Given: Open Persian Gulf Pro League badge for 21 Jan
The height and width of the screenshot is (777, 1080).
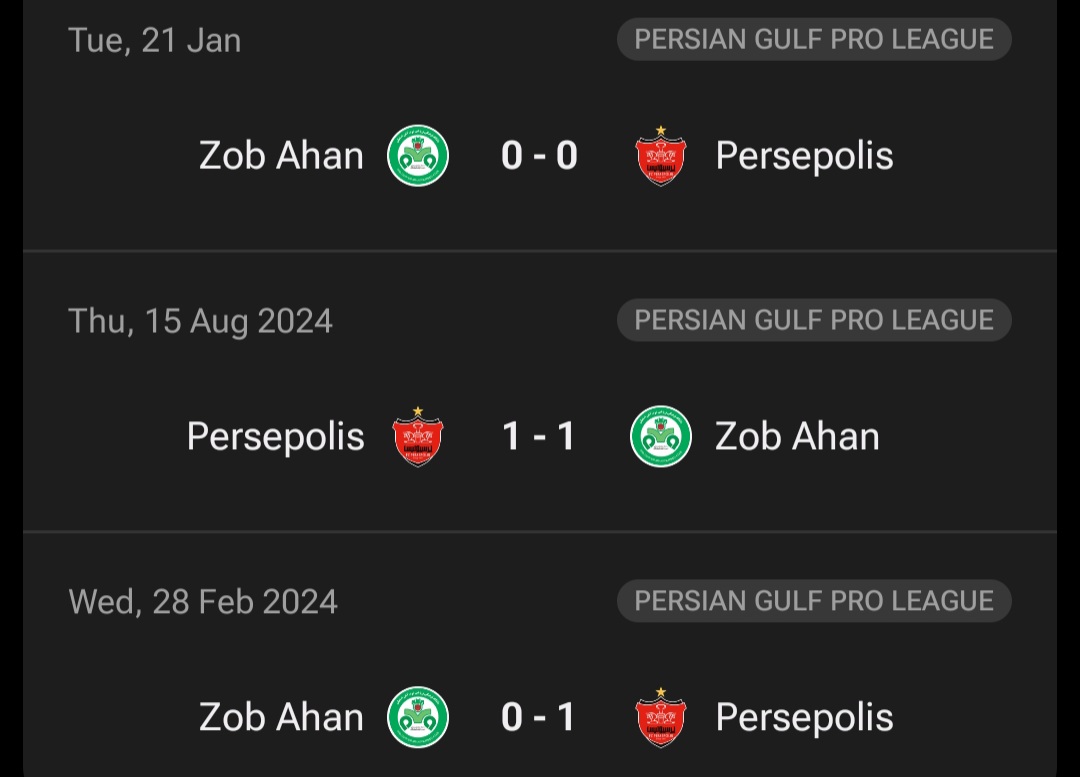Looking at the screenshot, I should [x=814, y=40].
